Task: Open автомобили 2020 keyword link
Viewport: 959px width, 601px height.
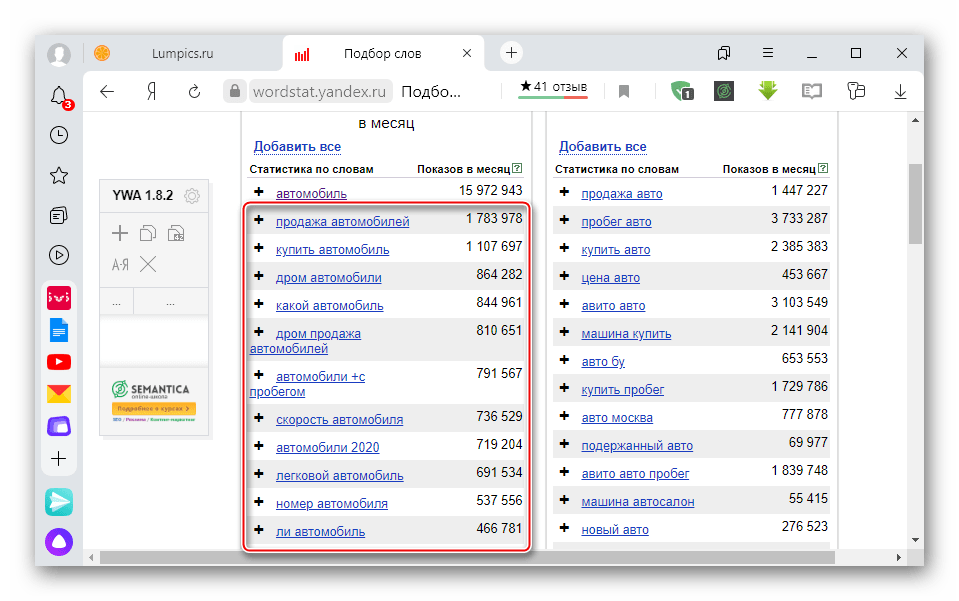Action: point(327,448)
